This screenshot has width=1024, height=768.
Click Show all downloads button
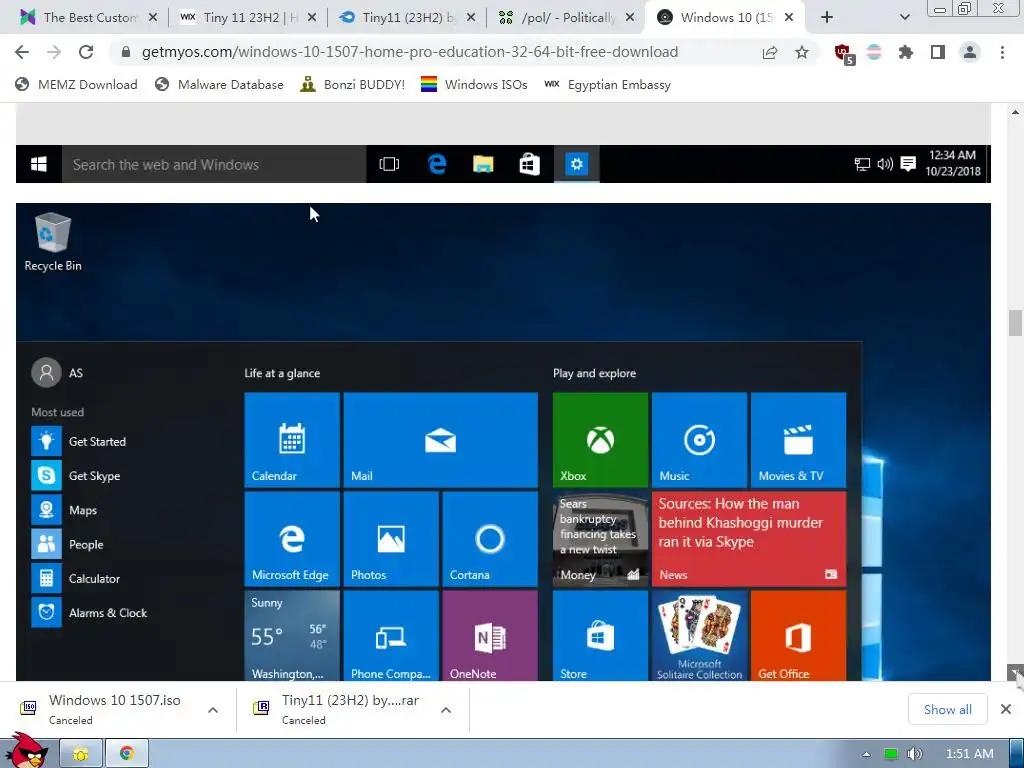948,709
